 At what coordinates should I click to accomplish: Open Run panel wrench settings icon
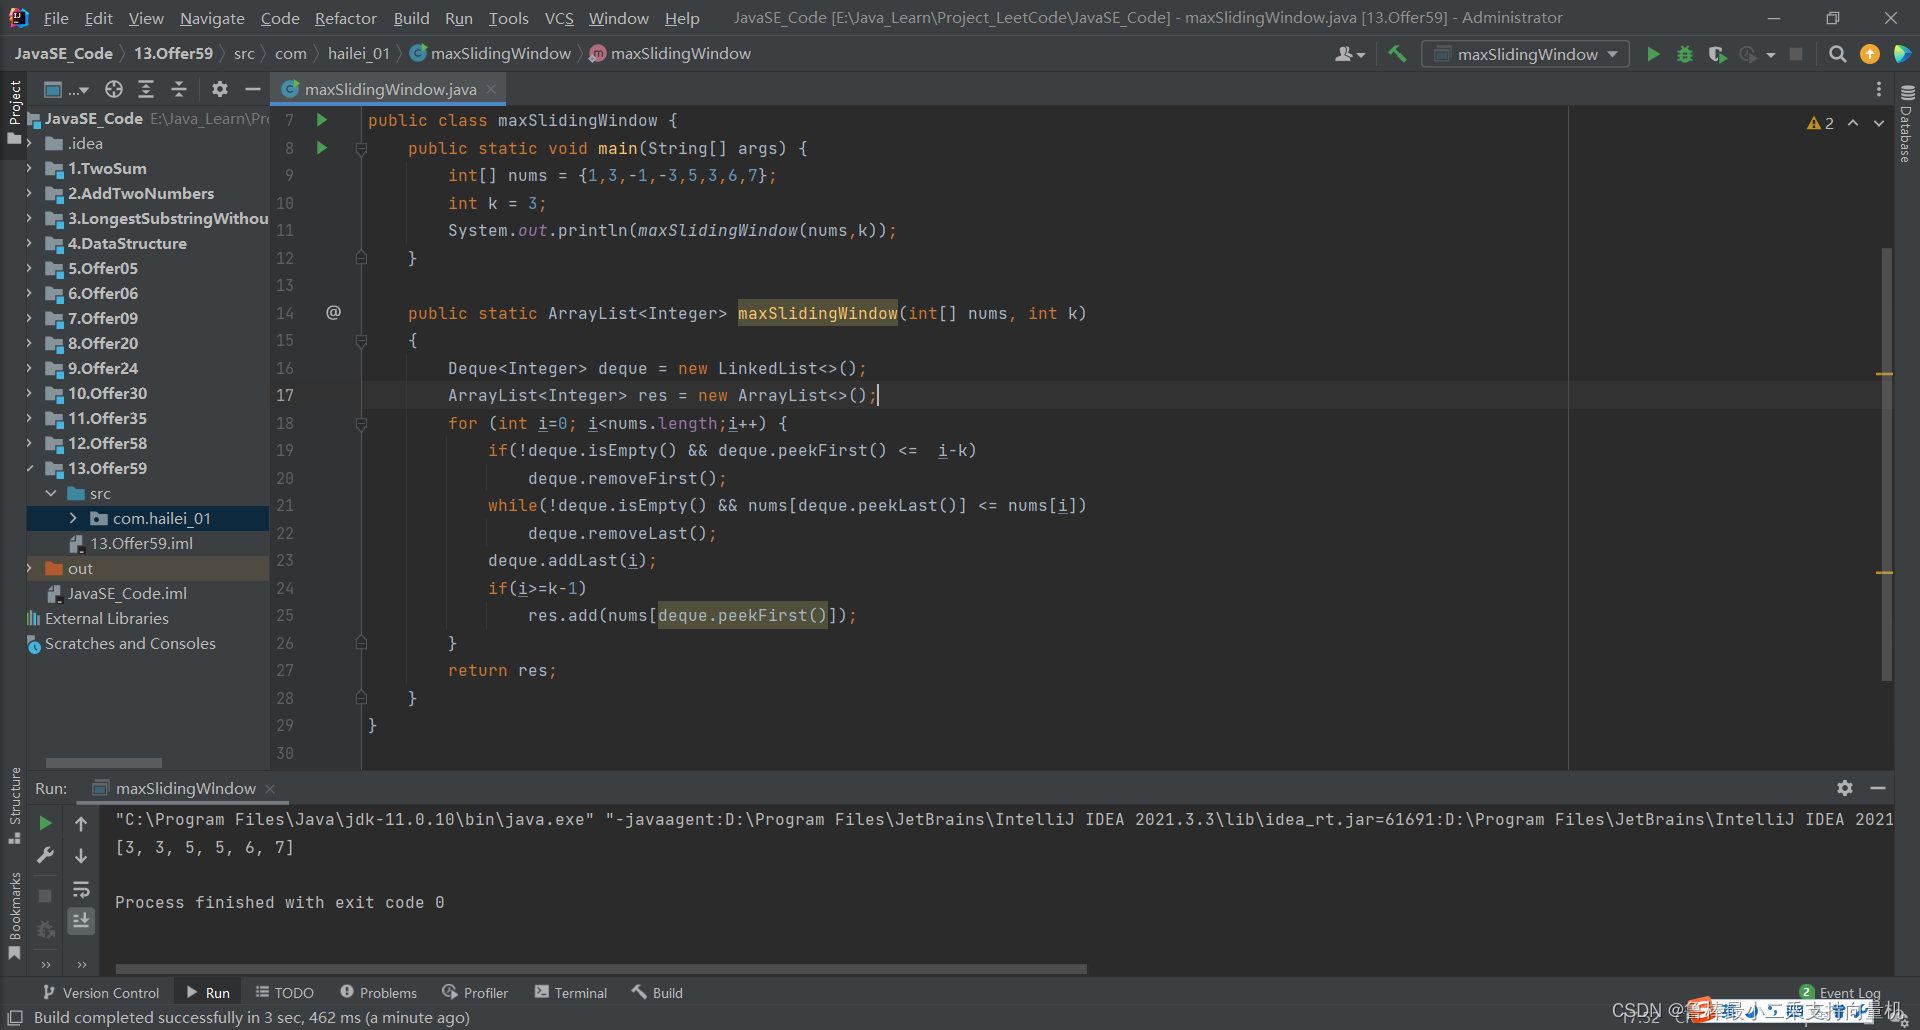(x=45, y=855)
